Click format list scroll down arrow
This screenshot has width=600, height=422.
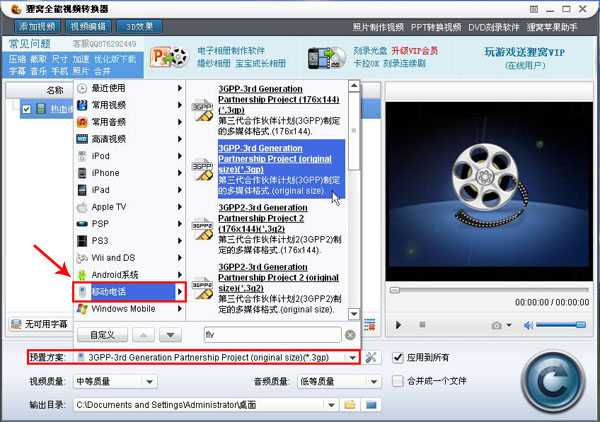354,314
